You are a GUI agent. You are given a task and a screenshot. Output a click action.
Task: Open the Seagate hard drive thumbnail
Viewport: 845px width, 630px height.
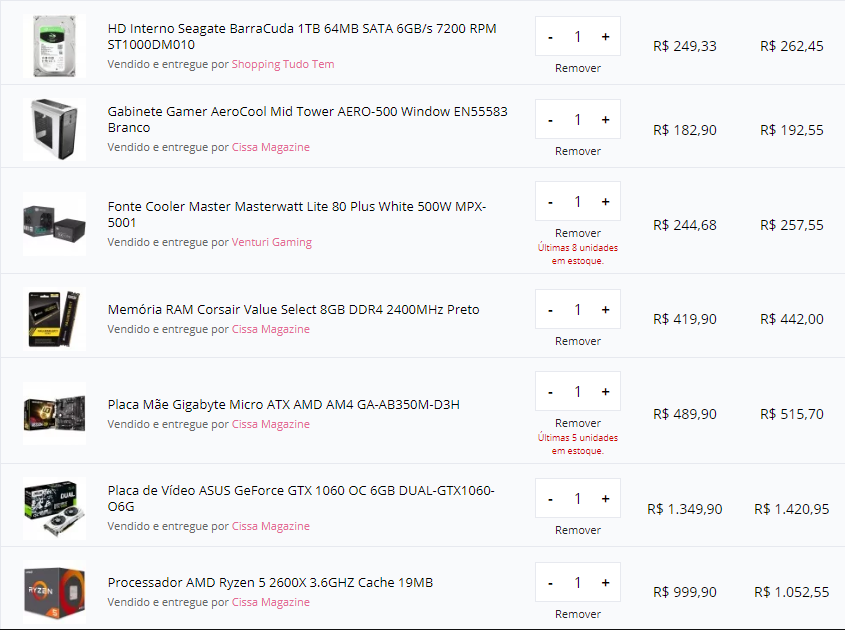[x=54, y=46]
